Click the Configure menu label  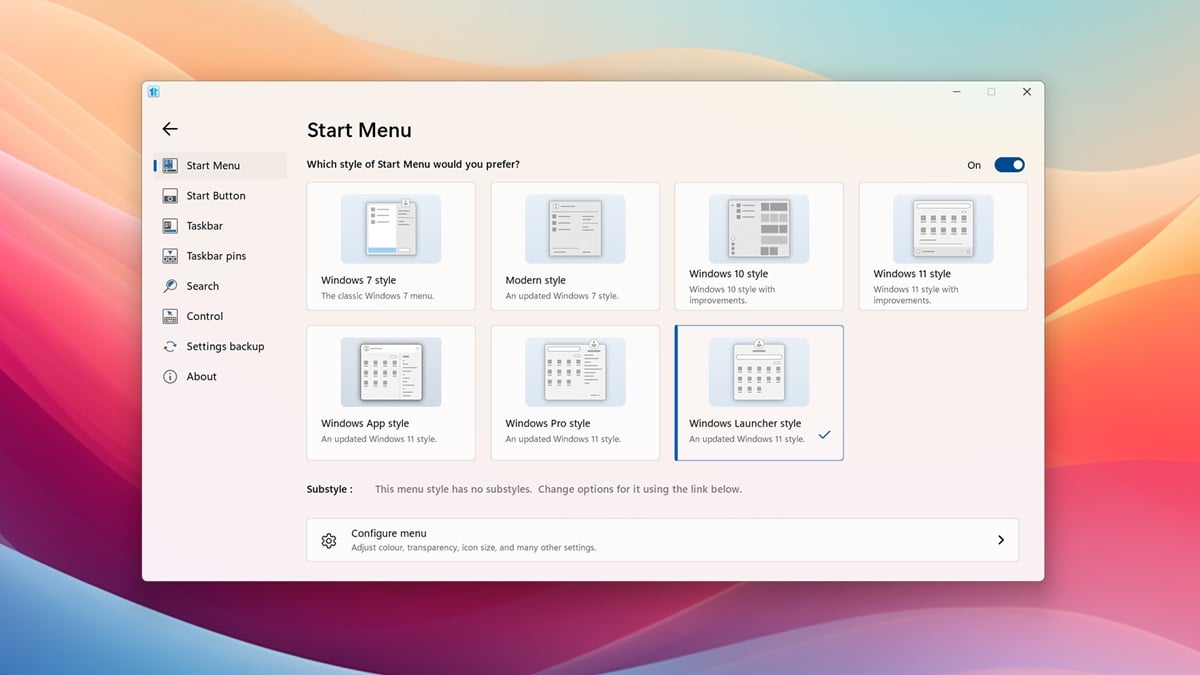[x=389, y=534]
